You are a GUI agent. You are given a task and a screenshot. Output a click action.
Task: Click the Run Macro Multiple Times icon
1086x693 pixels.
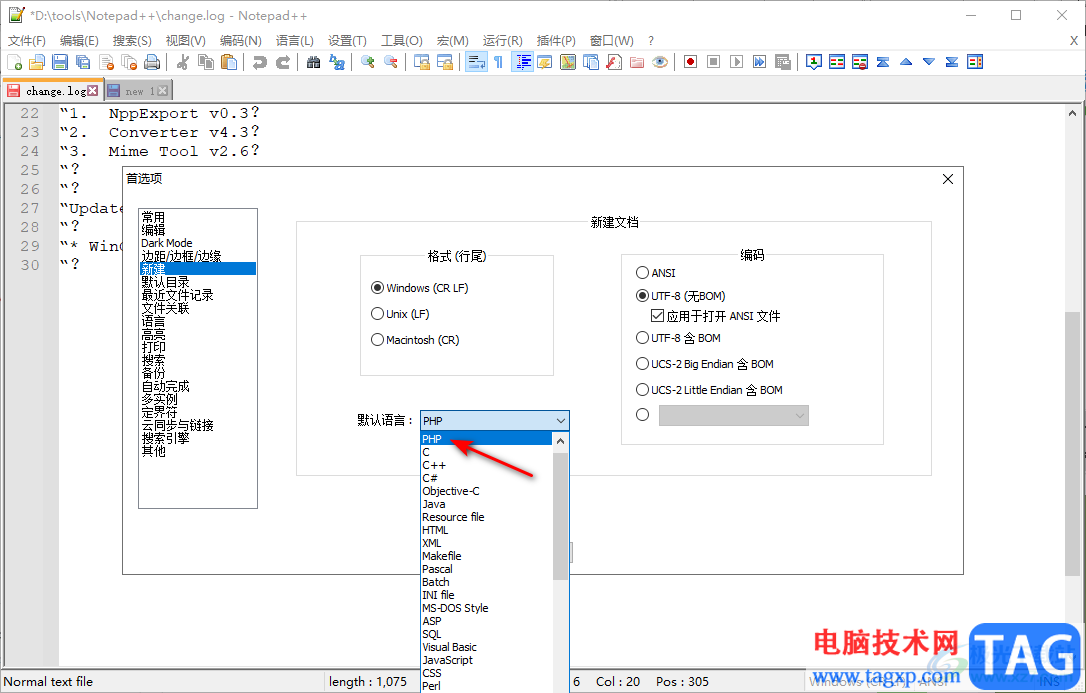pos(760,62)
